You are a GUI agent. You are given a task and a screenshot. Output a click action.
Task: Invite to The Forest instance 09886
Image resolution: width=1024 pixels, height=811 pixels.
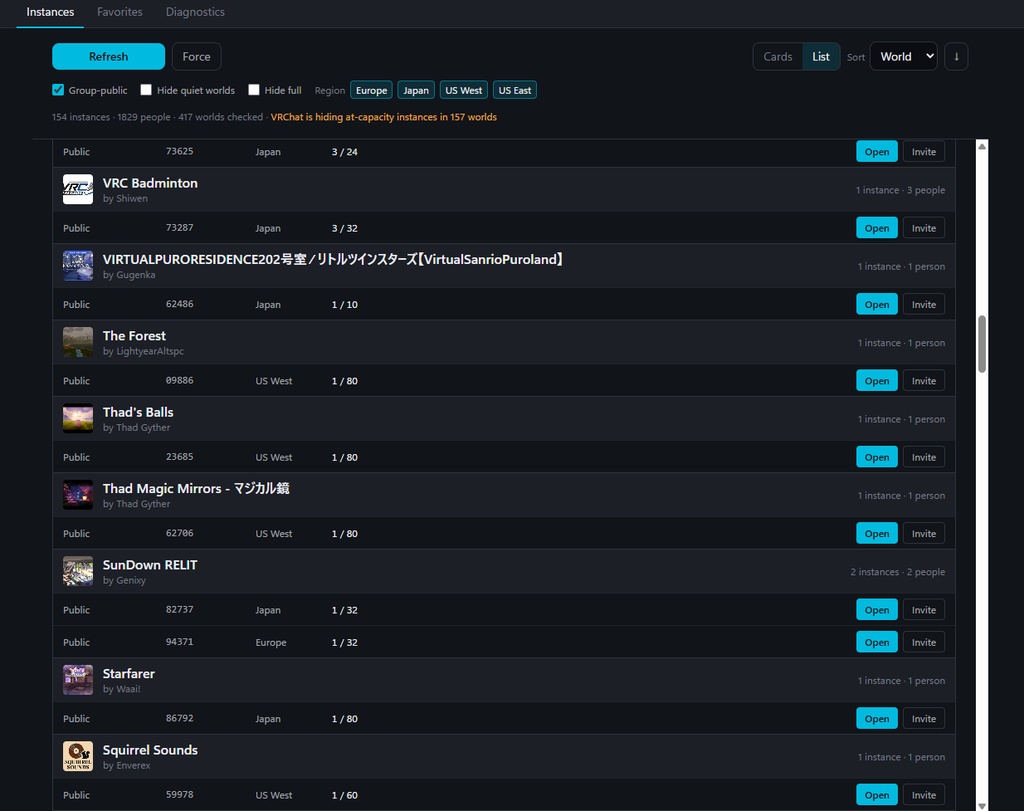tap(924, 381)
